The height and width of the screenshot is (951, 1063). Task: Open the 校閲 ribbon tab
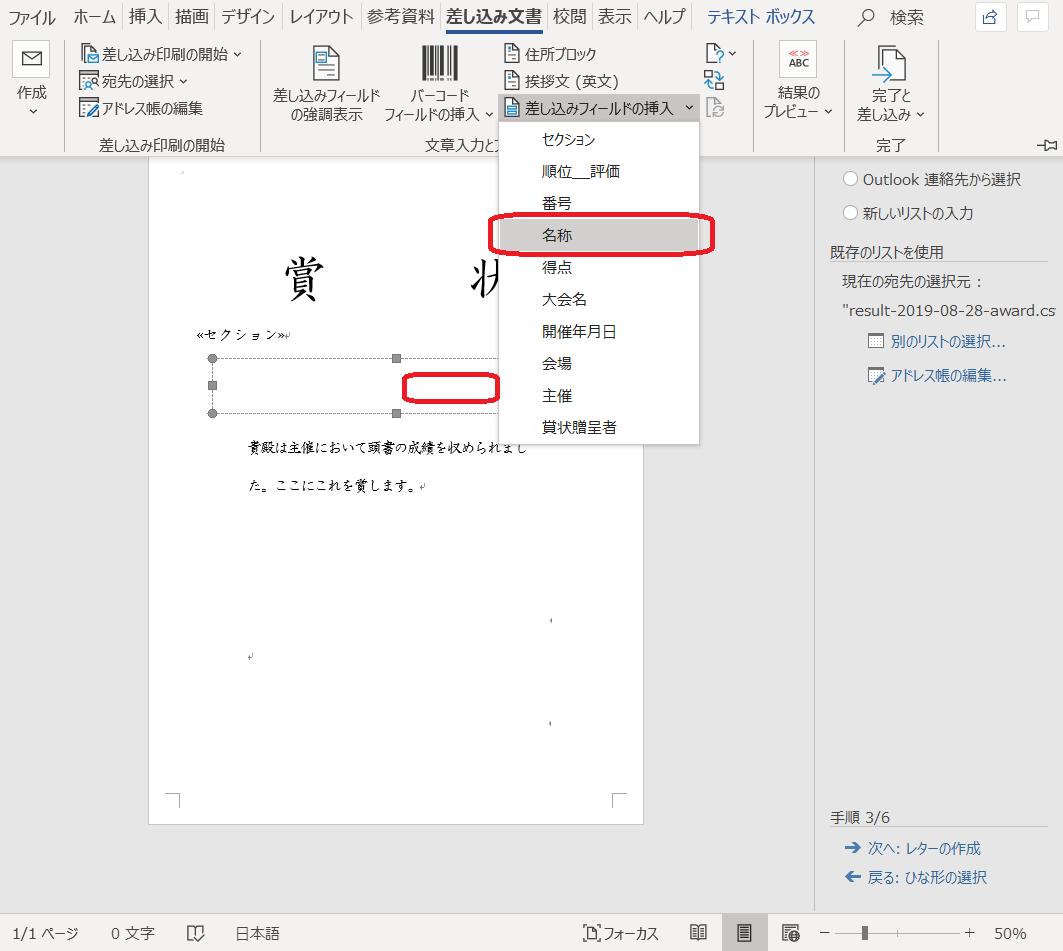[x=570, y=17]
